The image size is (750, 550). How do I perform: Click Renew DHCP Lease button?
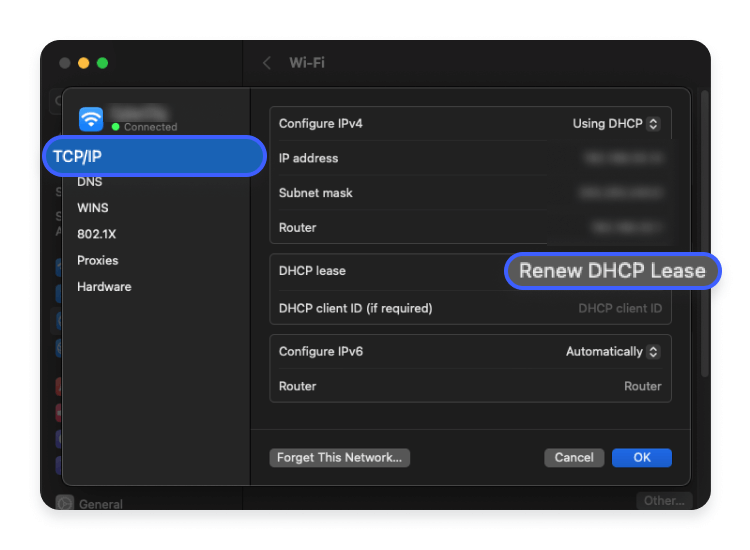612,271
